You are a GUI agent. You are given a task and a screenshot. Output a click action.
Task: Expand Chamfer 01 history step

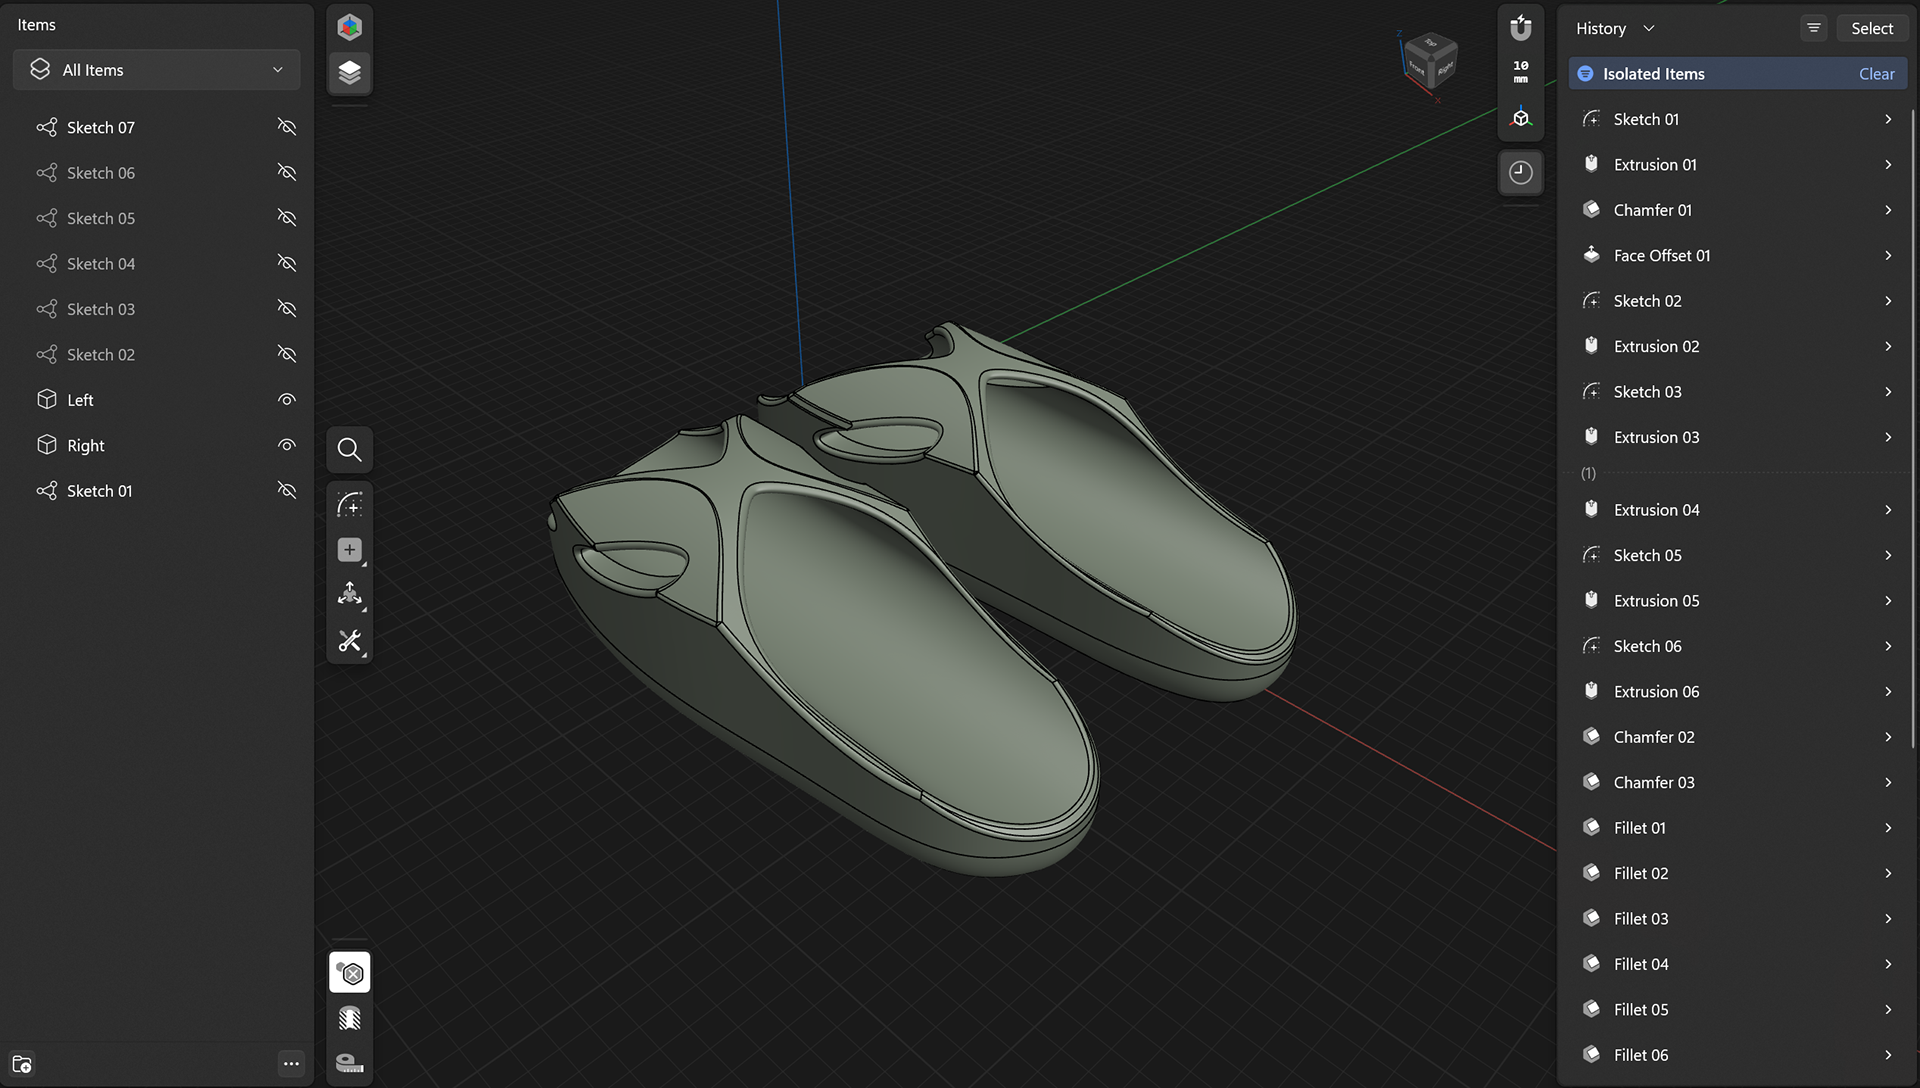click(1888, 210)
